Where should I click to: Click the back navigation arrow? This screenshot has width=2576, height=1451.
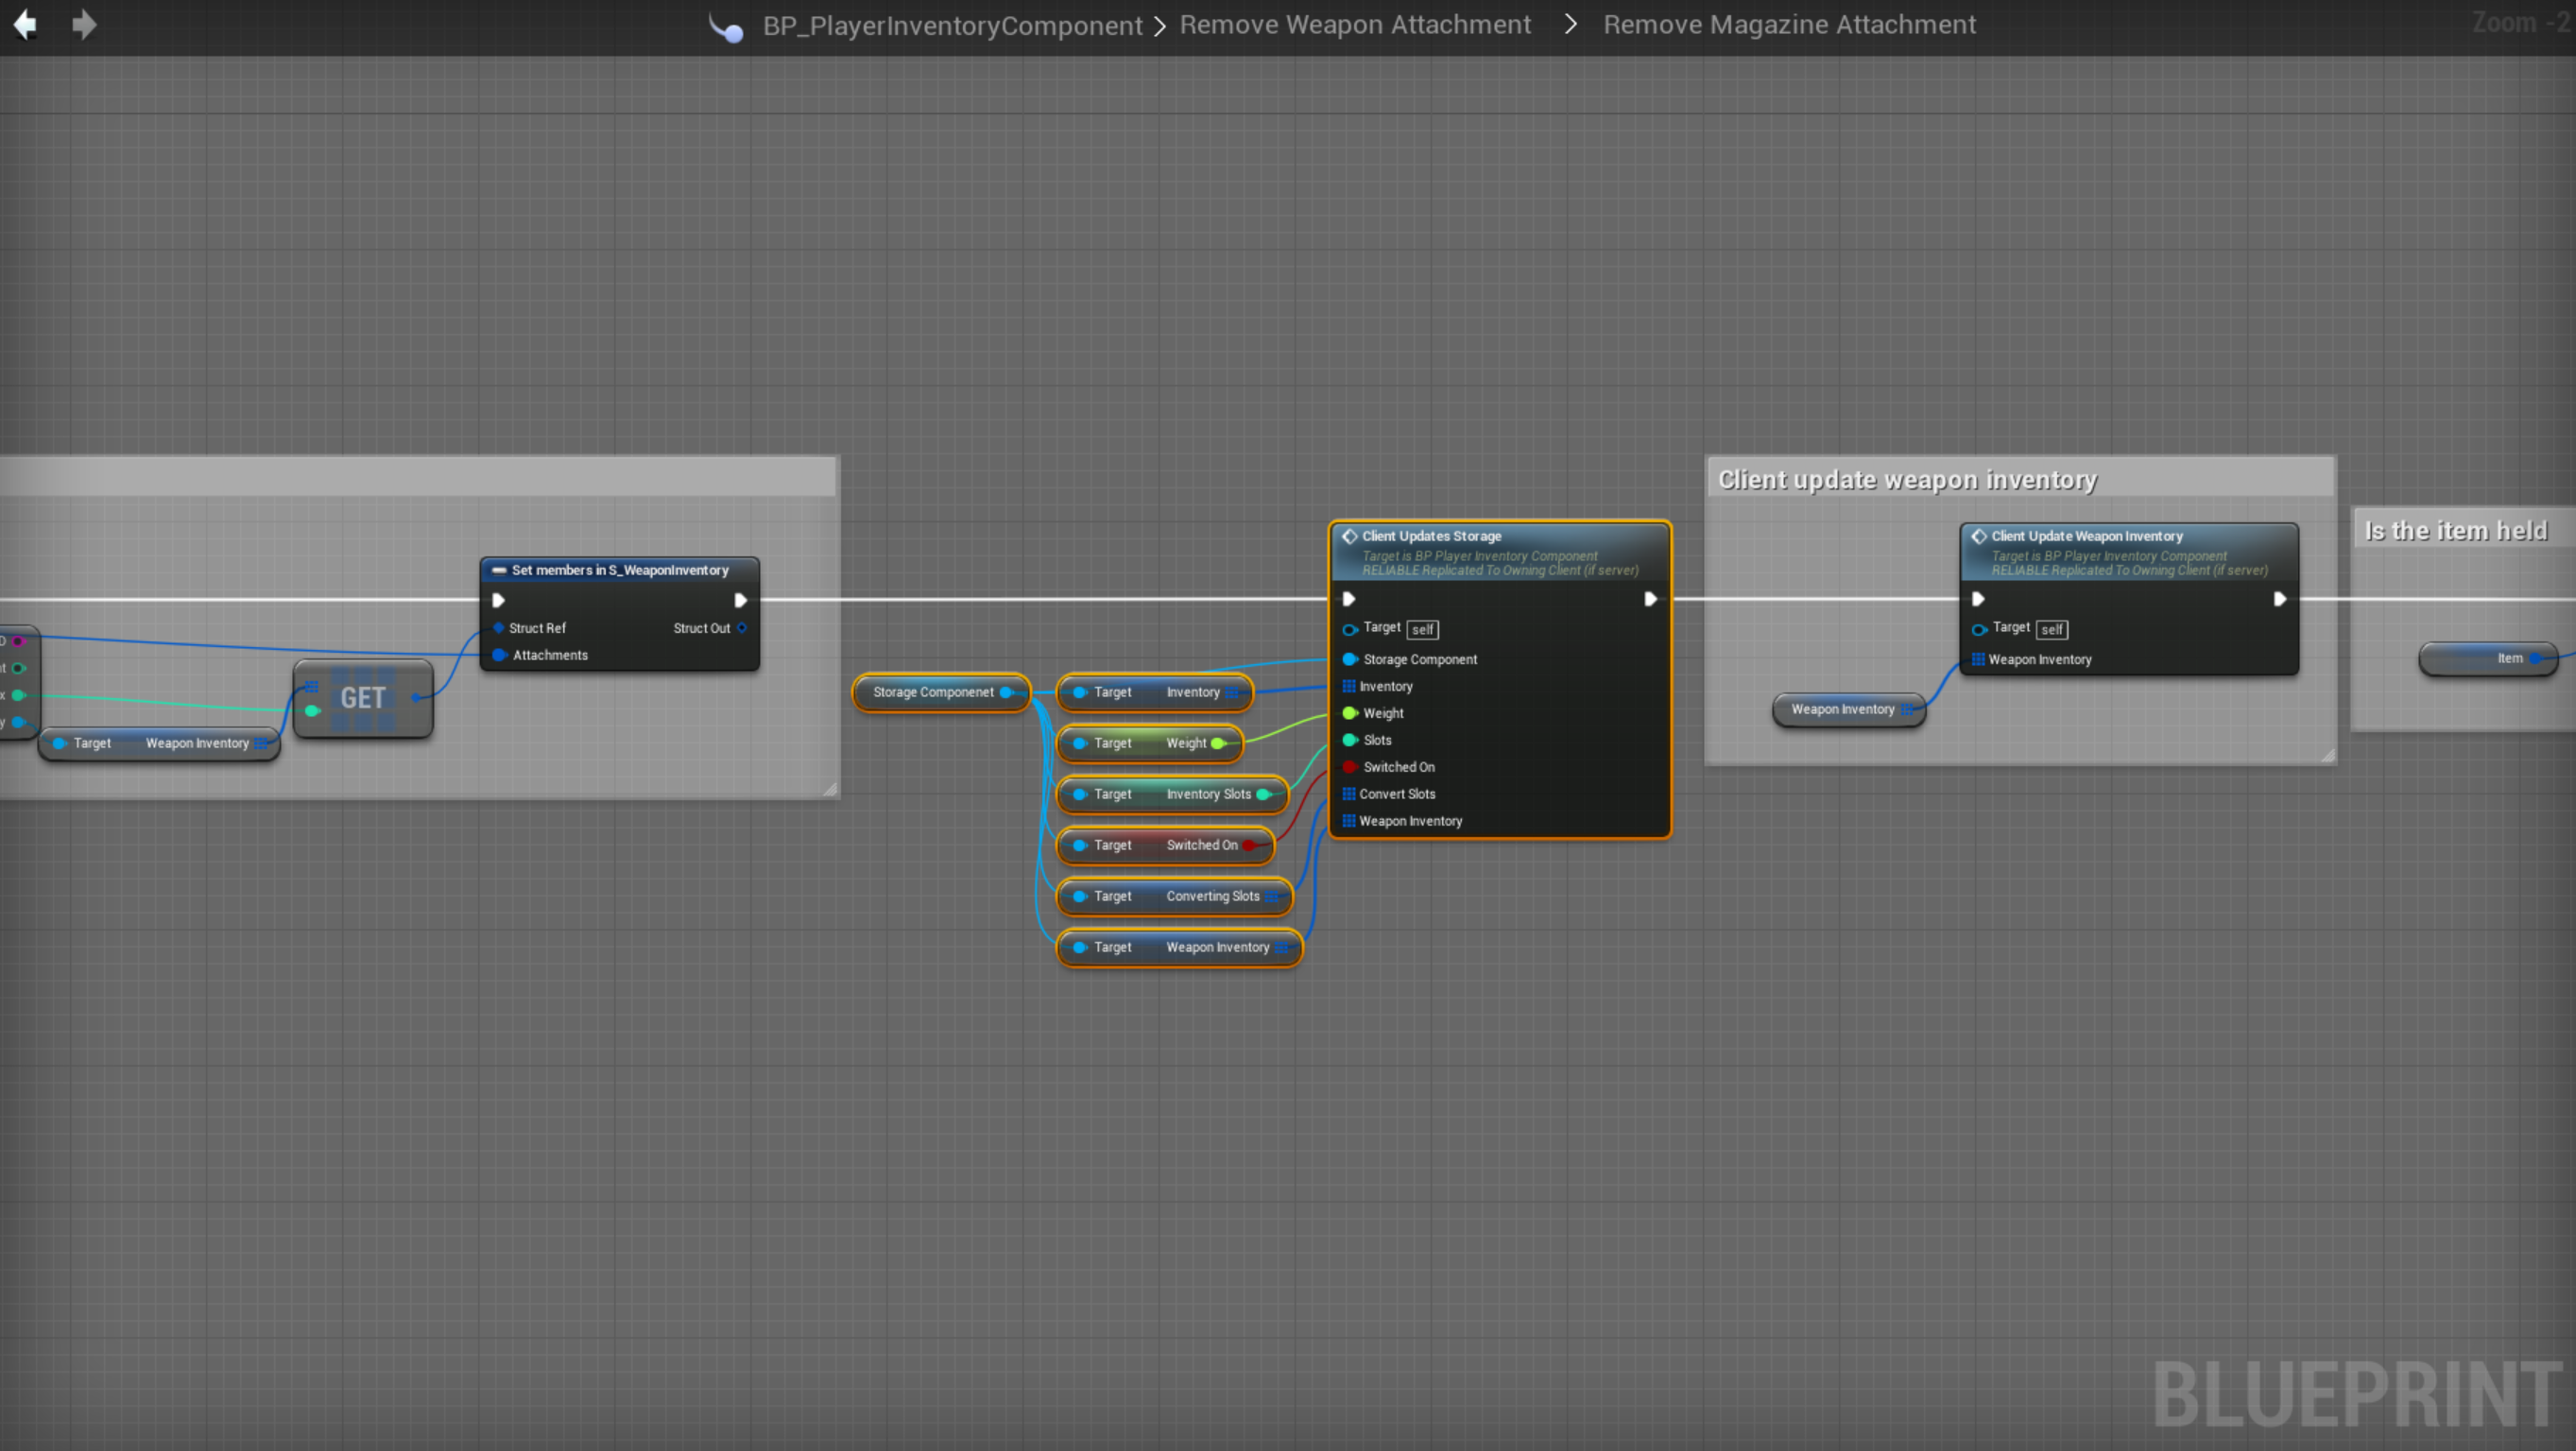pos(25,24)
